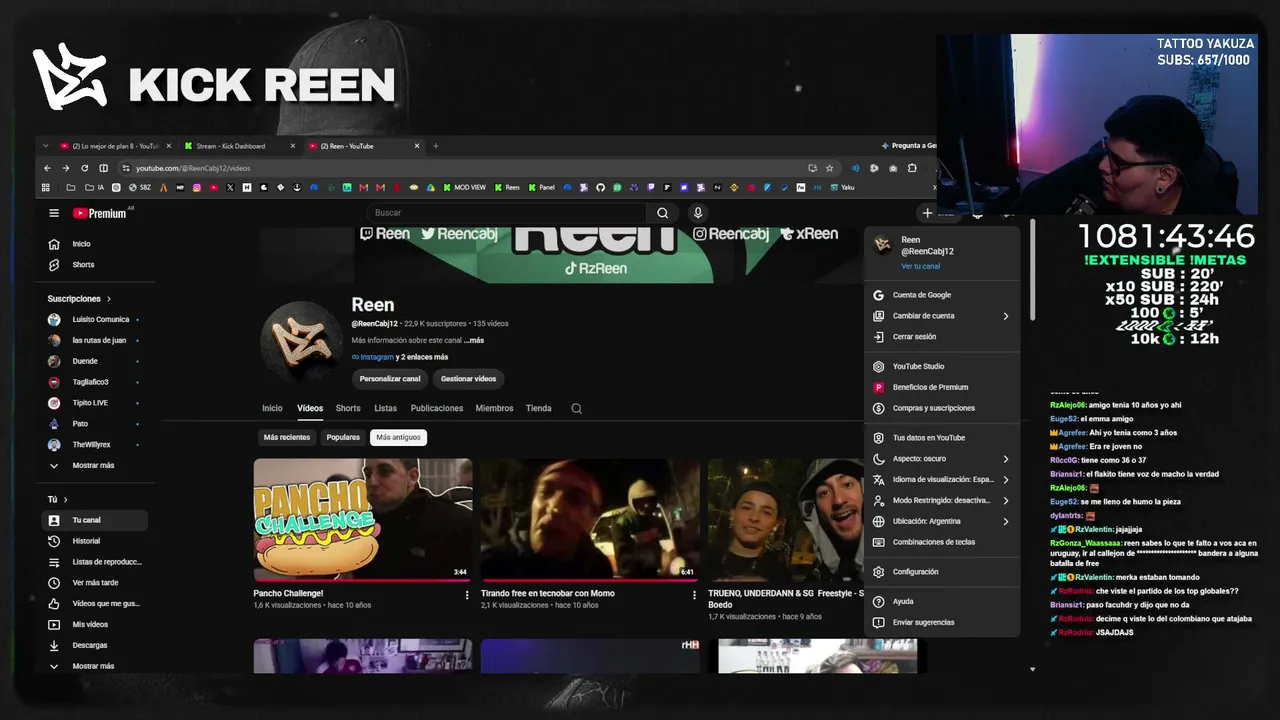1280x720 pixels.
Task: Expand Cambiar de cuenta submenu
Action: 941,316
